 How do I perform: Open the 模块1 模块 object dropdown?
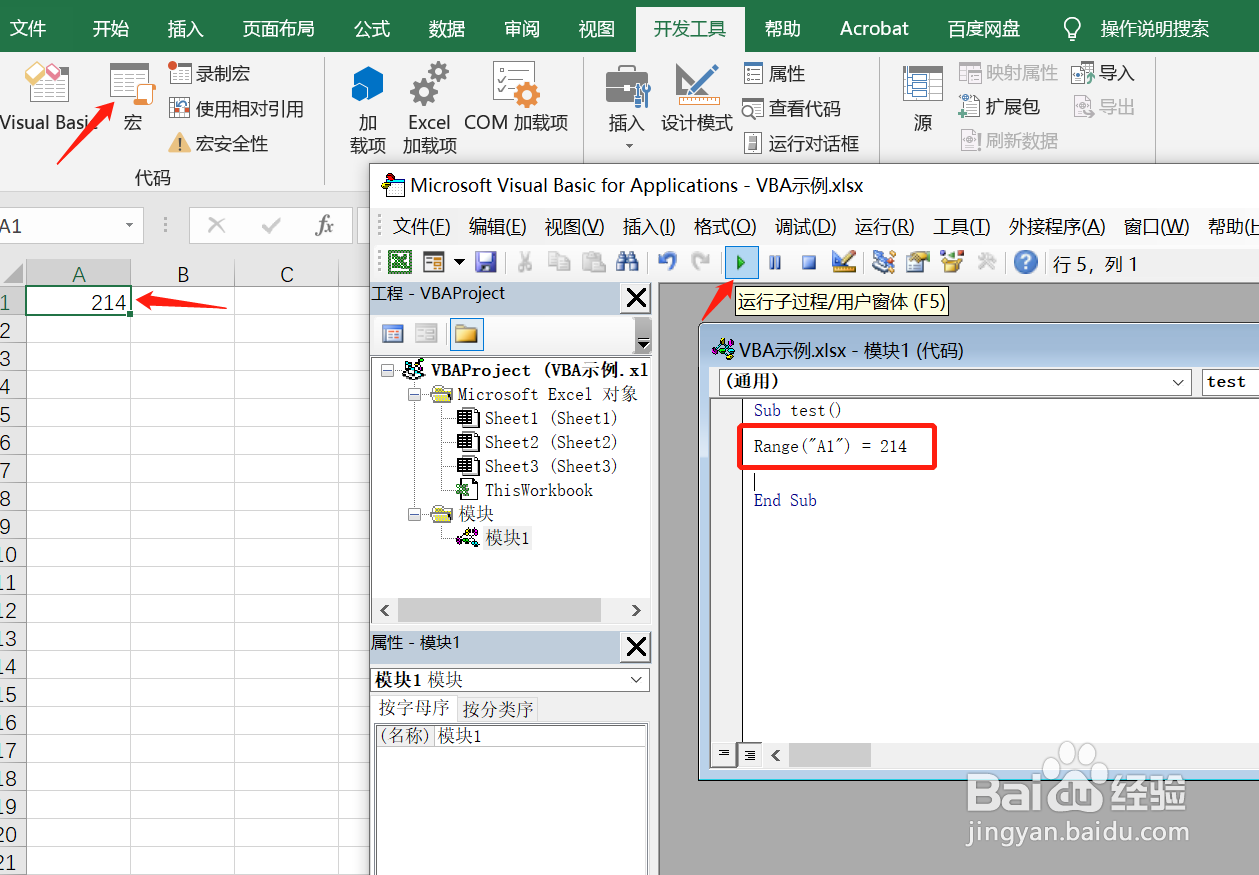pos(637,680)
